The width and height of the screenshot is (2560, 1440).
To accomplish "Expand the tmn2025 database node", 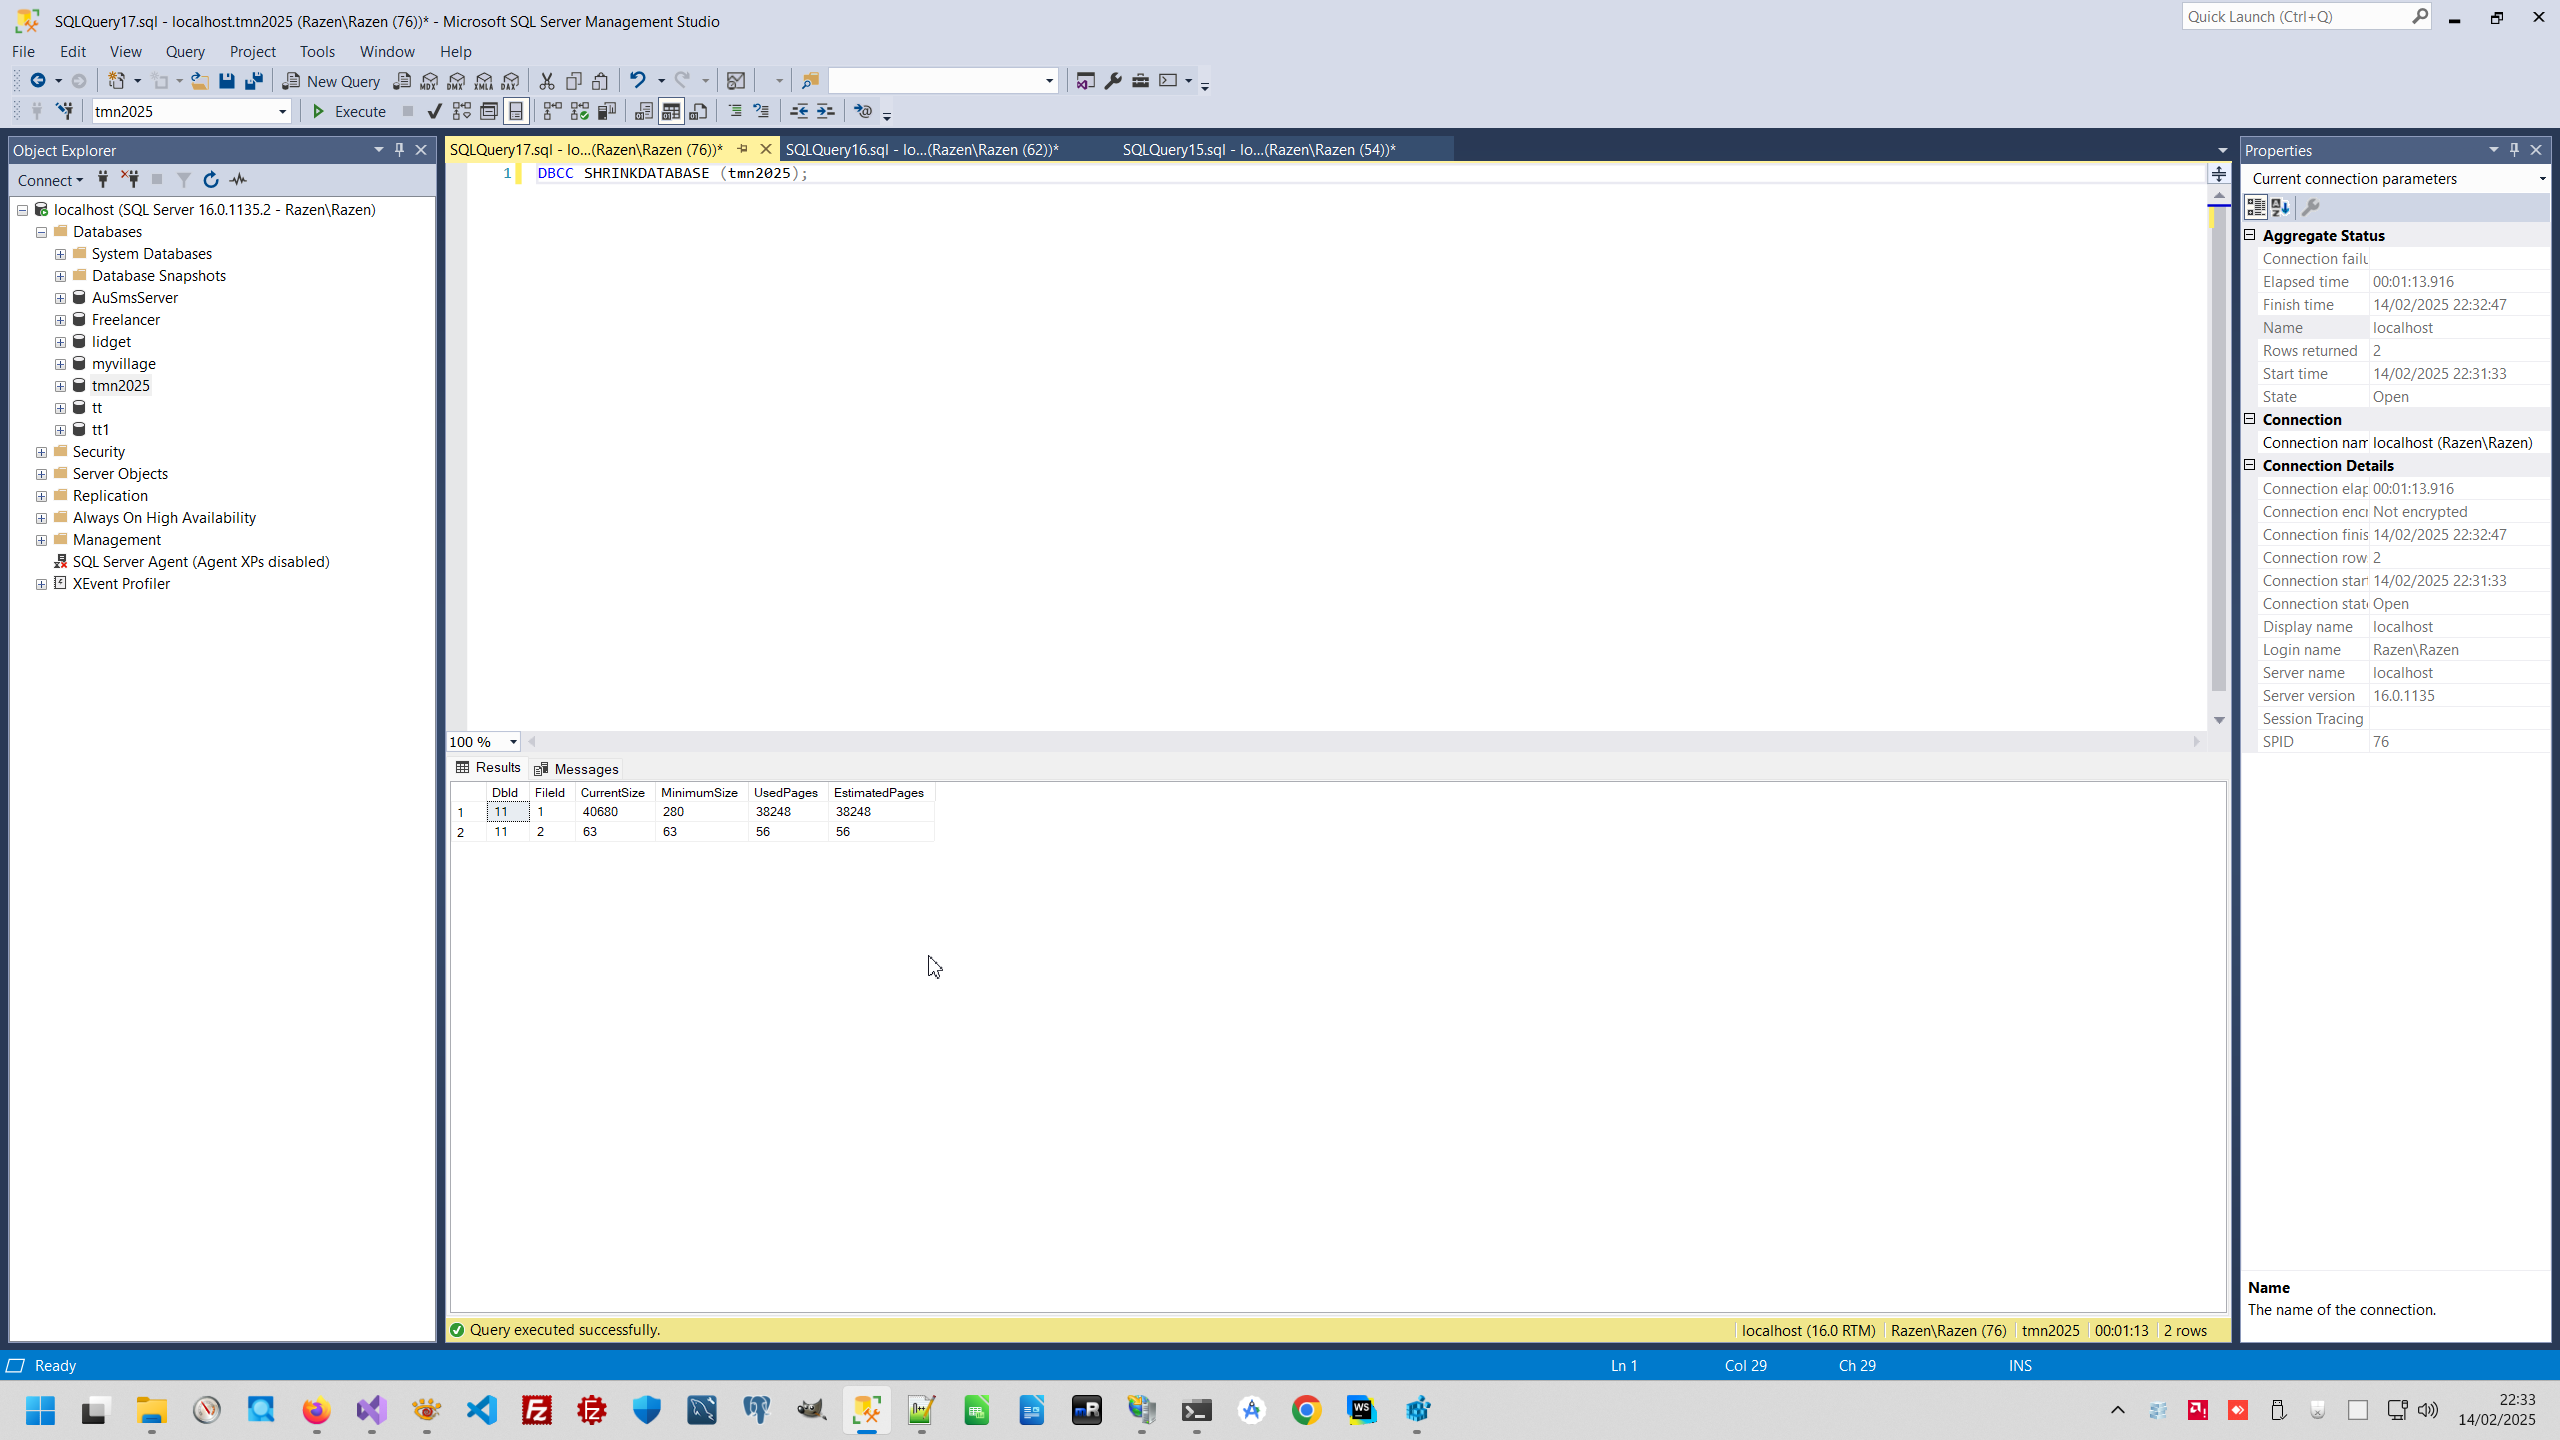I will [x=61, y=386].
